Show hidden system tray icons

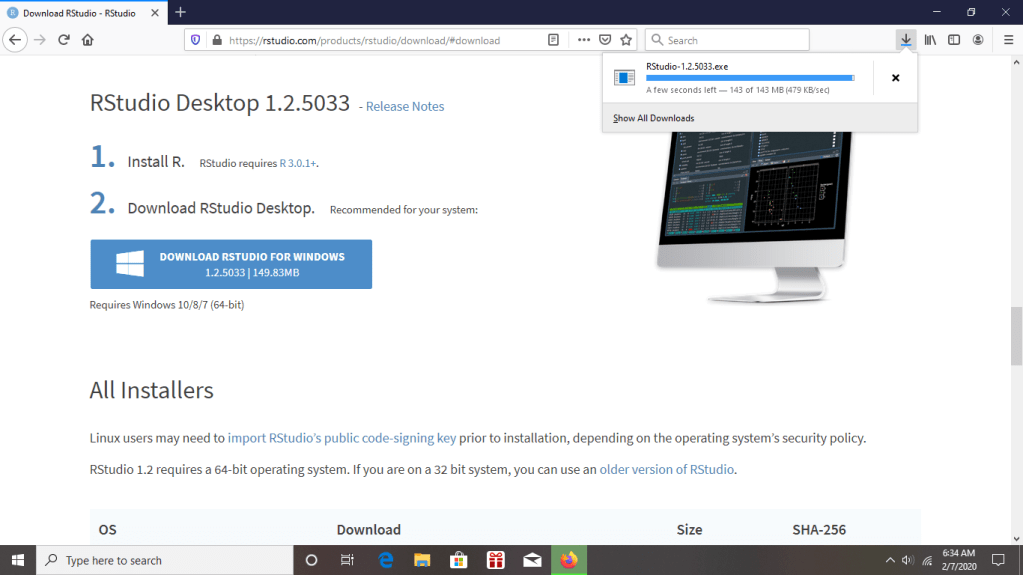(890, 560)
